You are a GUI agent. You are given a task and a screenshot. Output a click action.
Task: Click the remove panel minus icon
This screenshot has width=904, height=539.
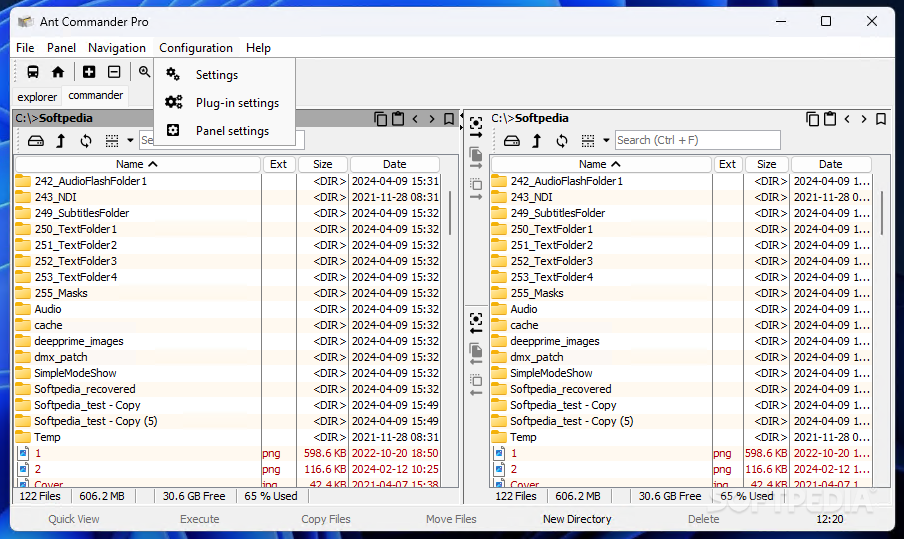[x=114, y=72]
